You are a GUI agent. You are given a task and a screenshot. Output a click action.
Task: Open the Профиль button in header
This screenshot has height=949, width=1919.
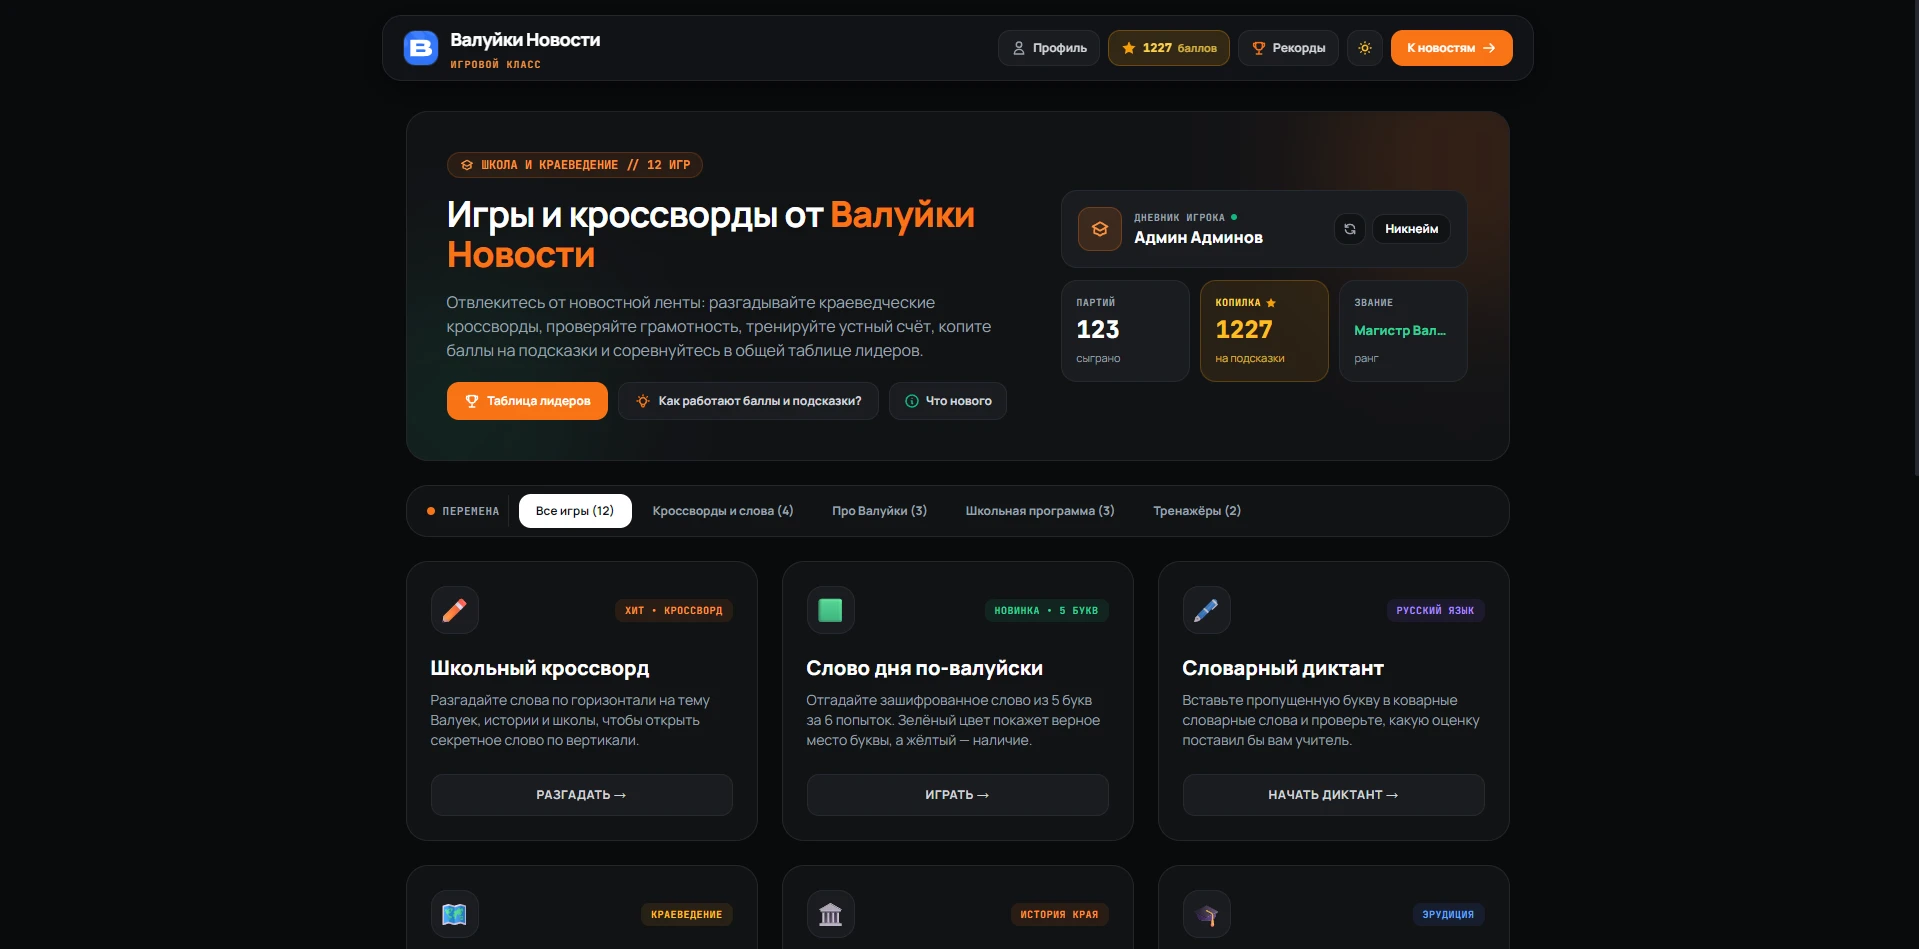[x=1049, y=48]
